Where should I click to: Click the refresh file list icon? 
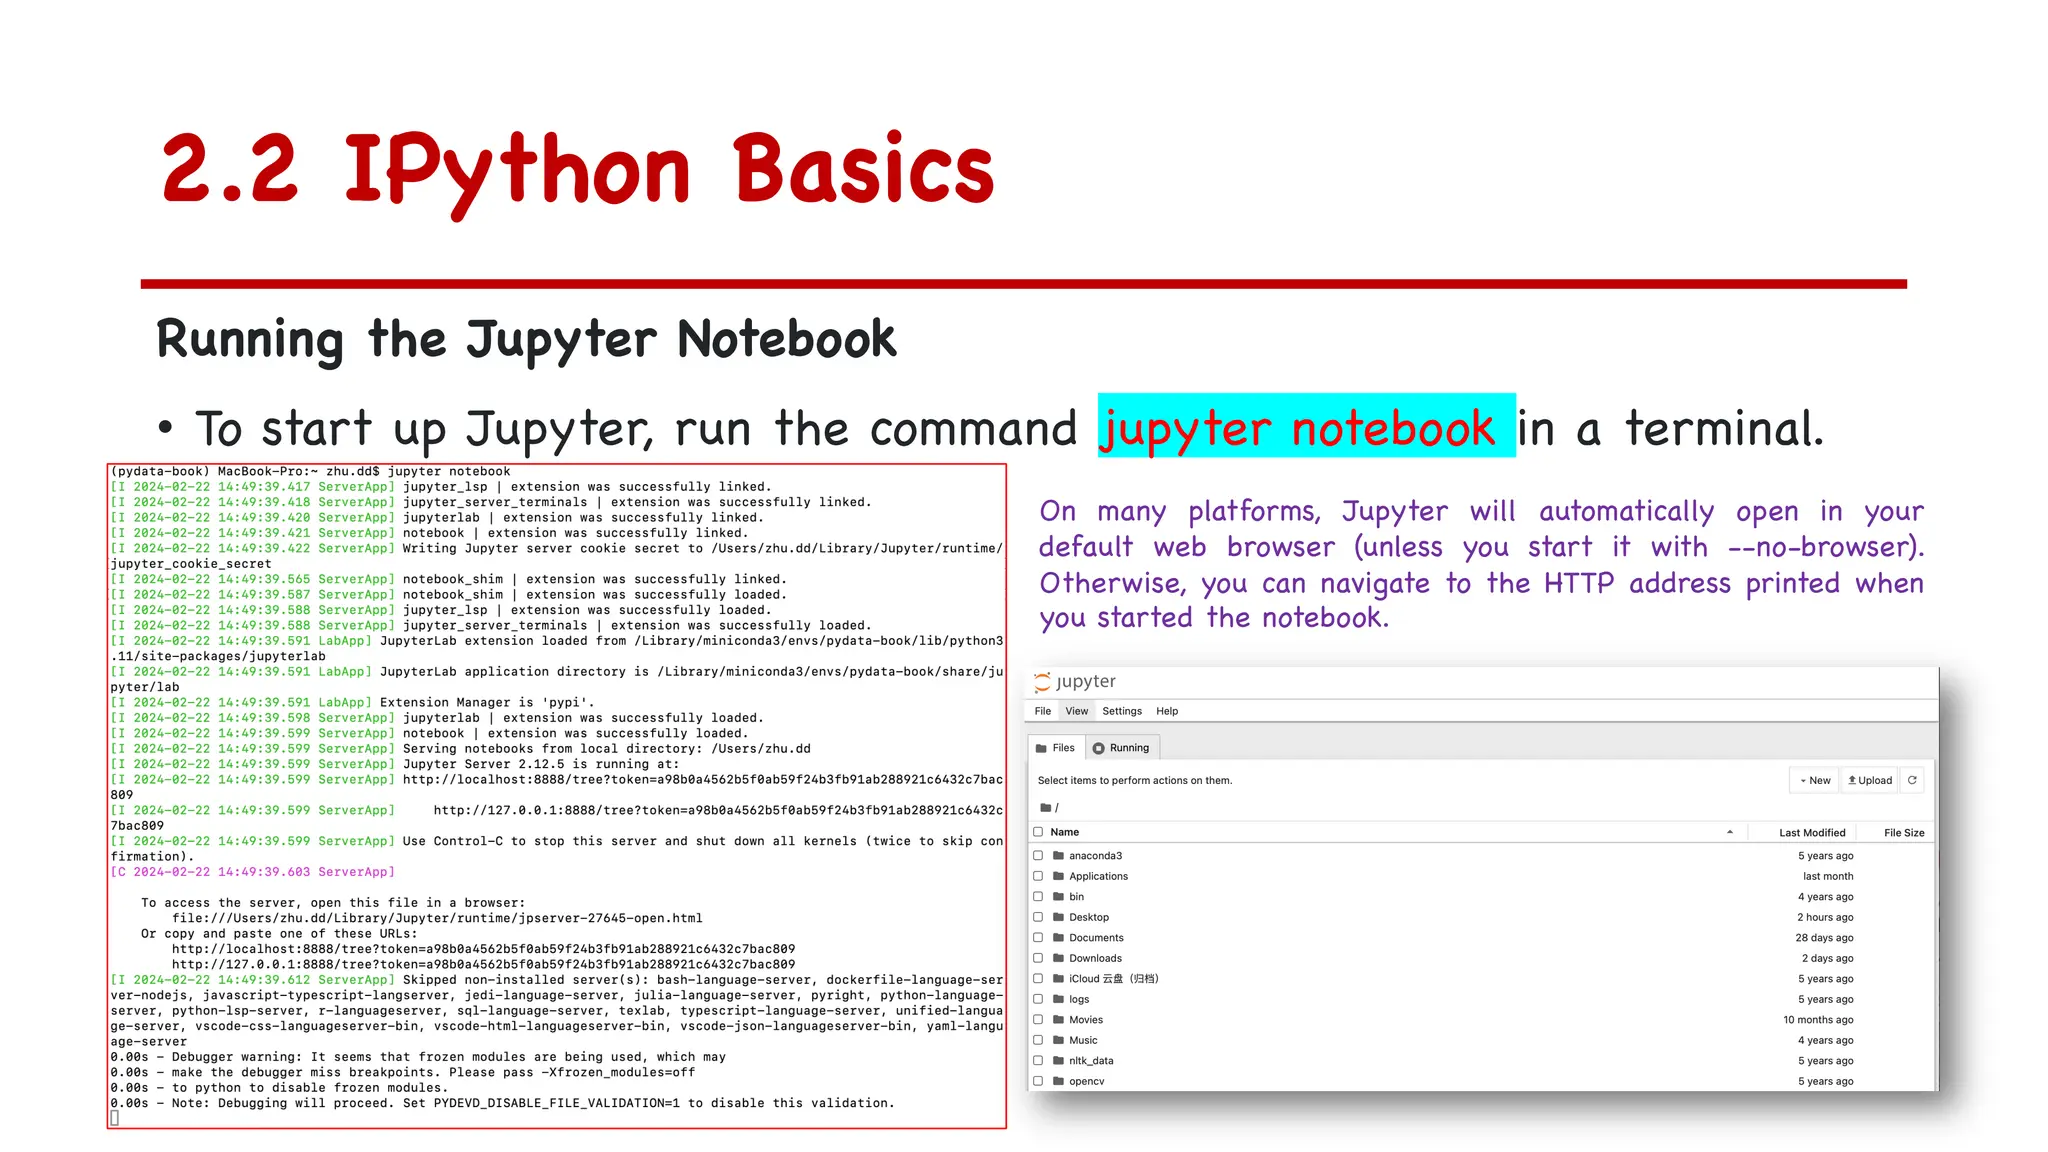[1911, 780]
